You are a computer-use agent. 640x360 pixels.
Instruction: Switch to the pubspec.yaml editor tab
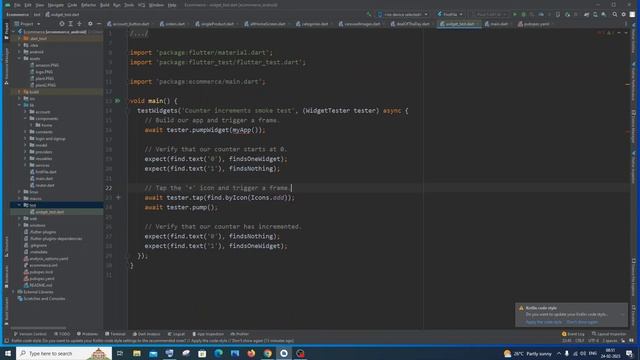click(536, 24)
